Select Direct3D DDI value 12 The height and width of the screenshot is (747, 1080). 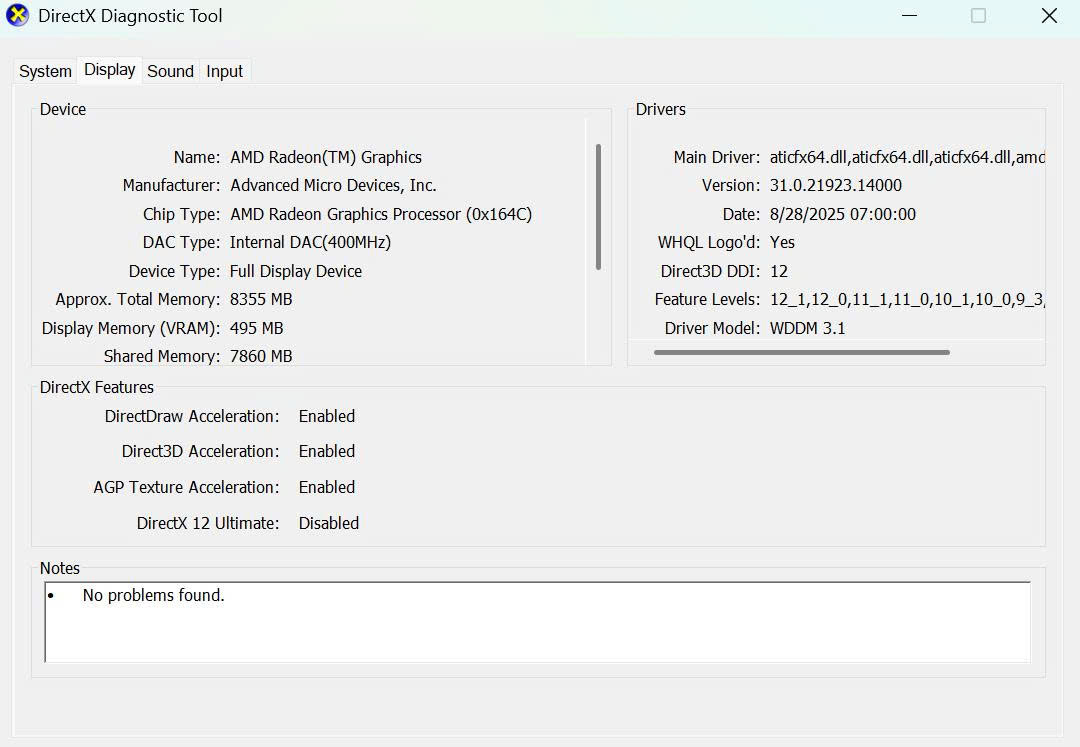(778, 272)
